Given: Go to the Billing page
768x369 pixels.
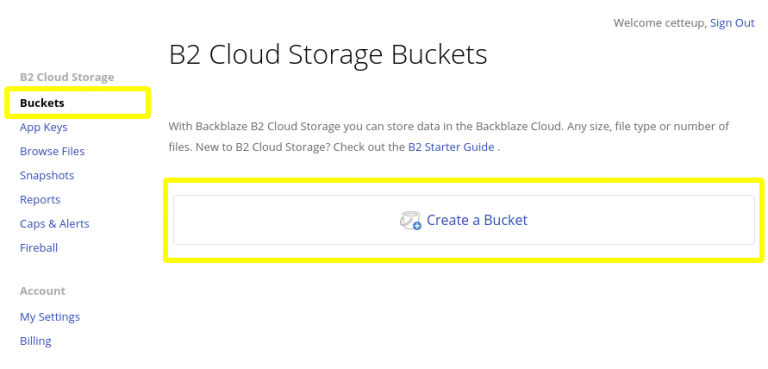Looking at the screenshot, I should coord(35,341).
